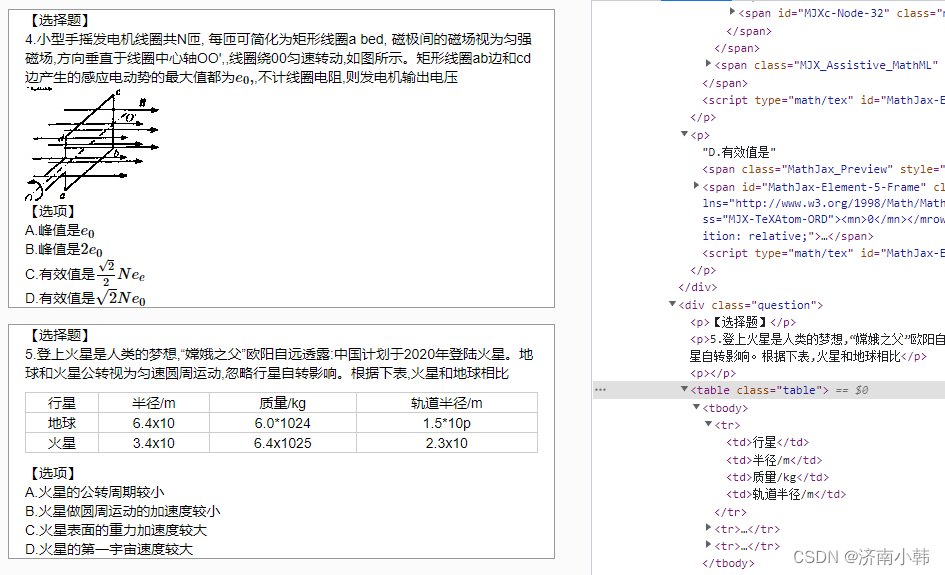This screenshot has width=945, height=575.
Task: Click the 6.0*1024 mass cell
Action: pyautogui.click(x=283, y=423)
